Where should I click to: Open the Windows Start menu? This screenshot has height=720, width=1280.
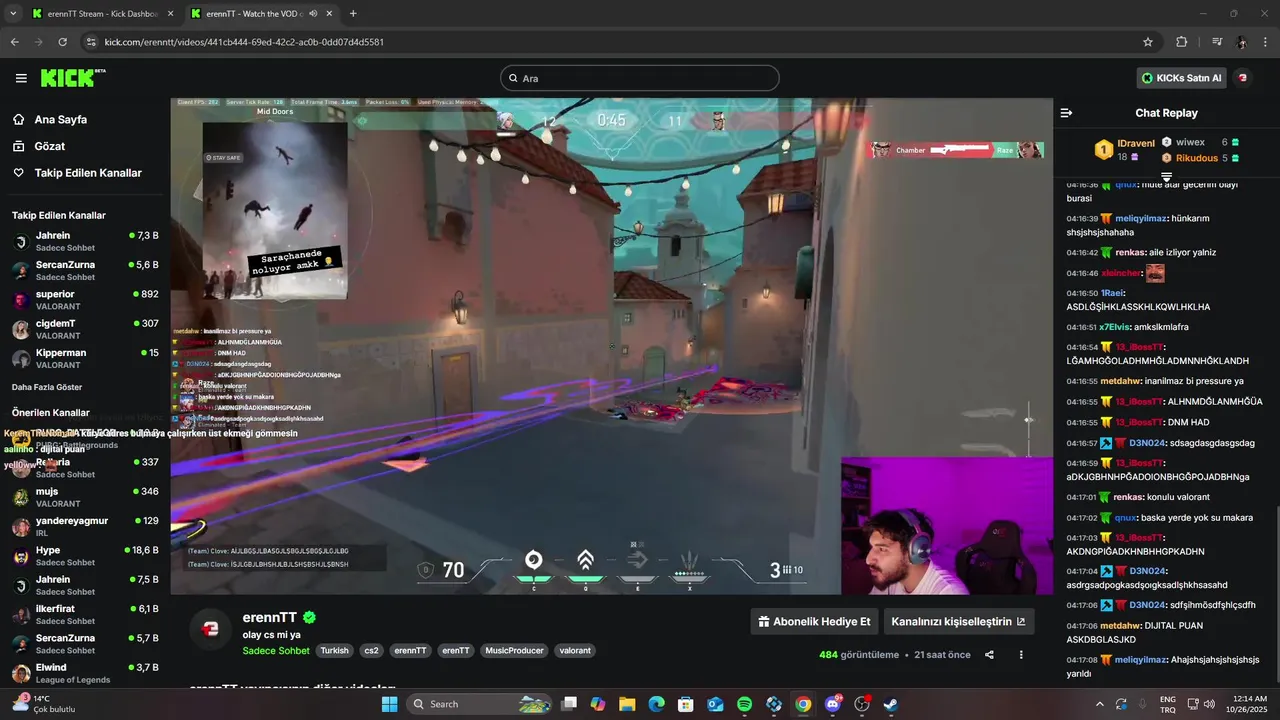click(x=389, y=704)
